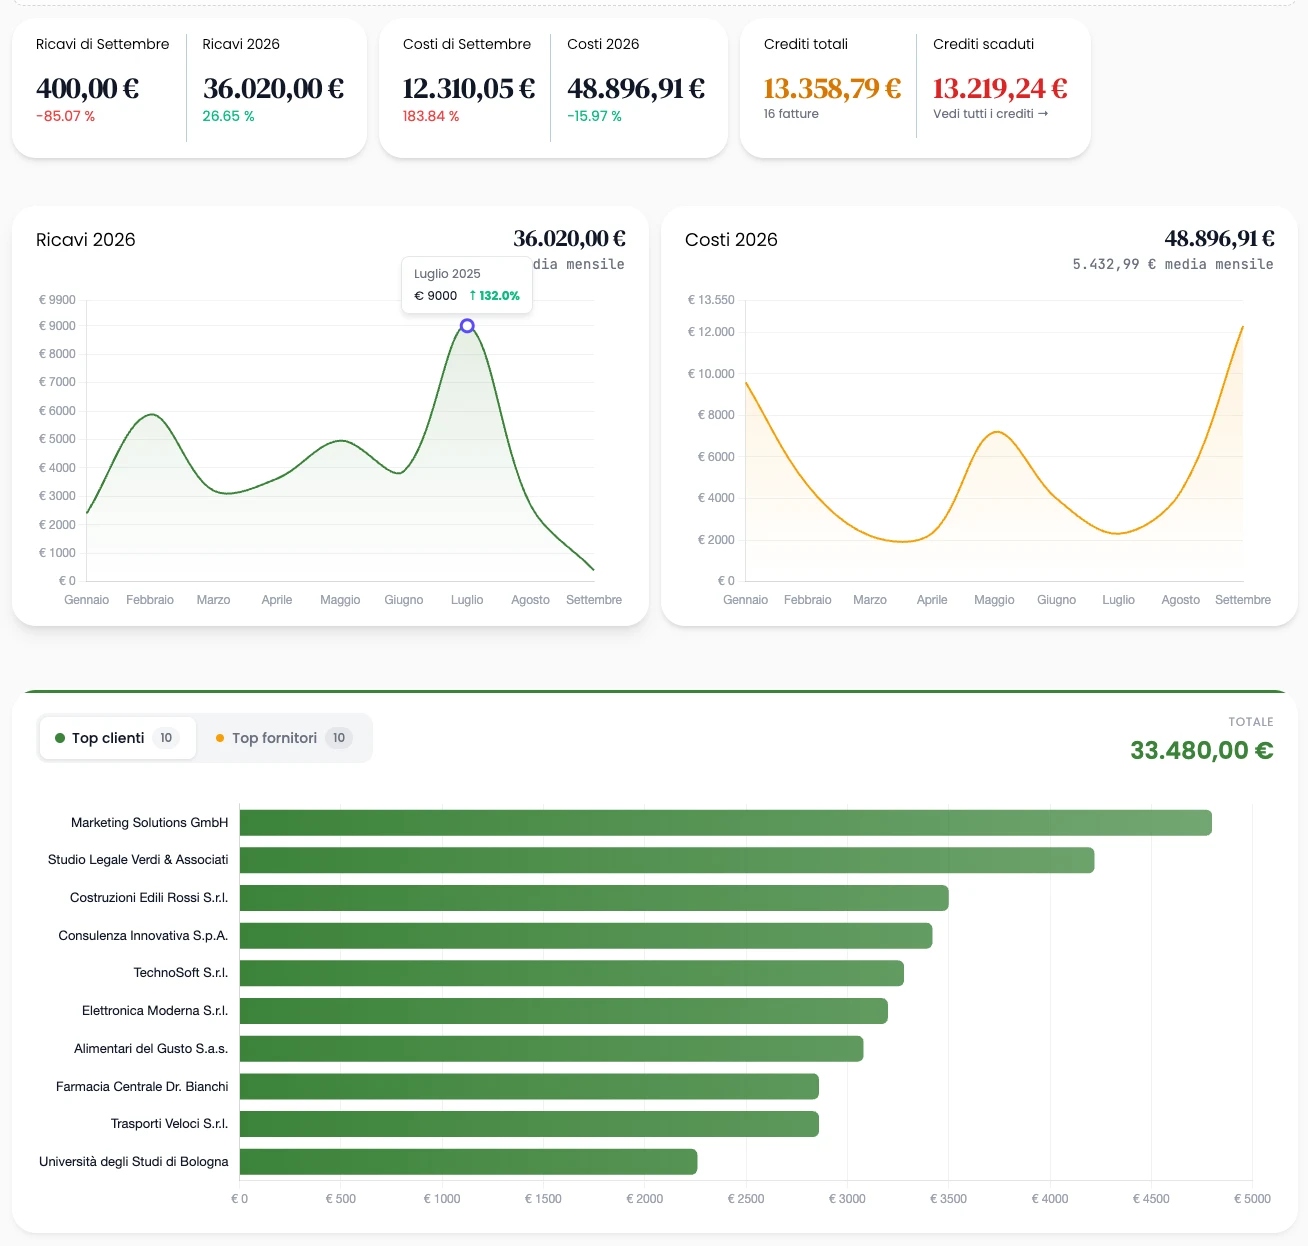Click the Studio Legale Verdi & Associati label
Image resolution: width=1308 pixels, height=1246 pixels.
pos(138,860)
